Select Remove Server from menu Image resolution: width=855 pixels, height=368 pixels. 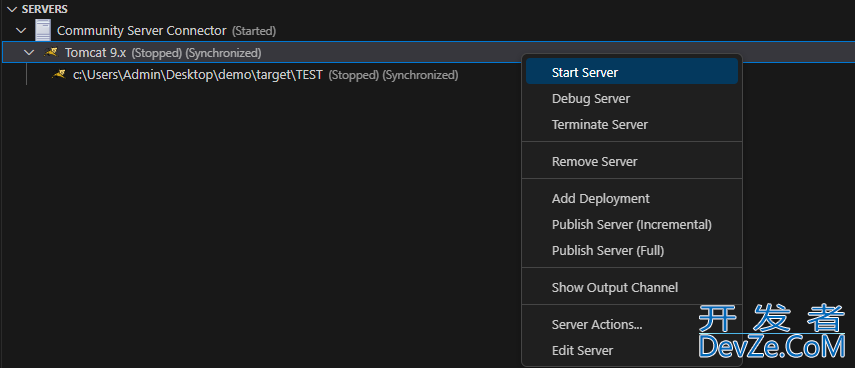(x=631, y=162)
